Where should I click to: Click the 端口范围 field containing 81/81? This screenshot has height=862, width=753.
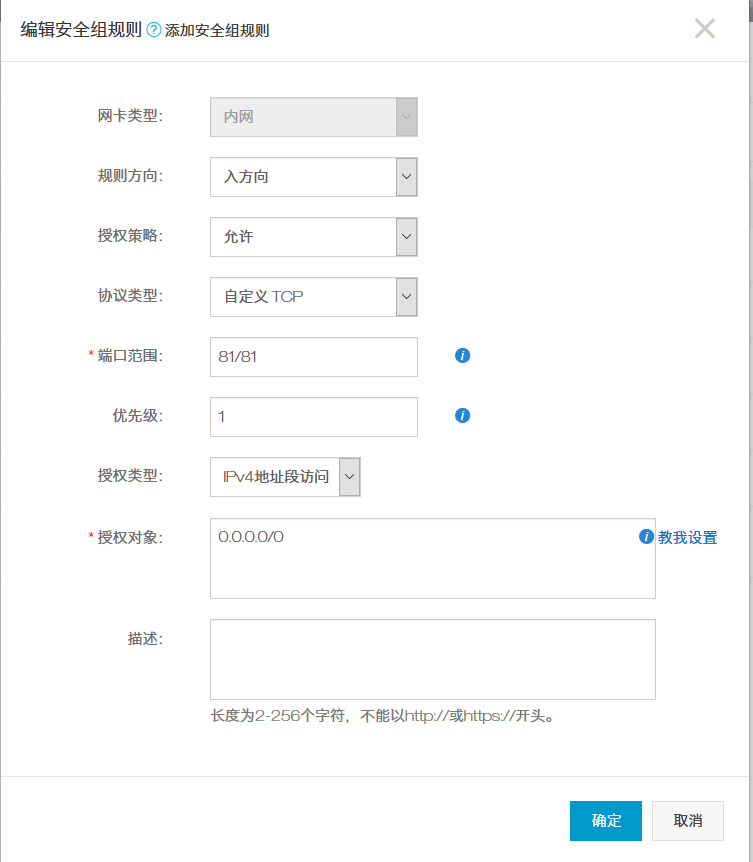[313, 357]
